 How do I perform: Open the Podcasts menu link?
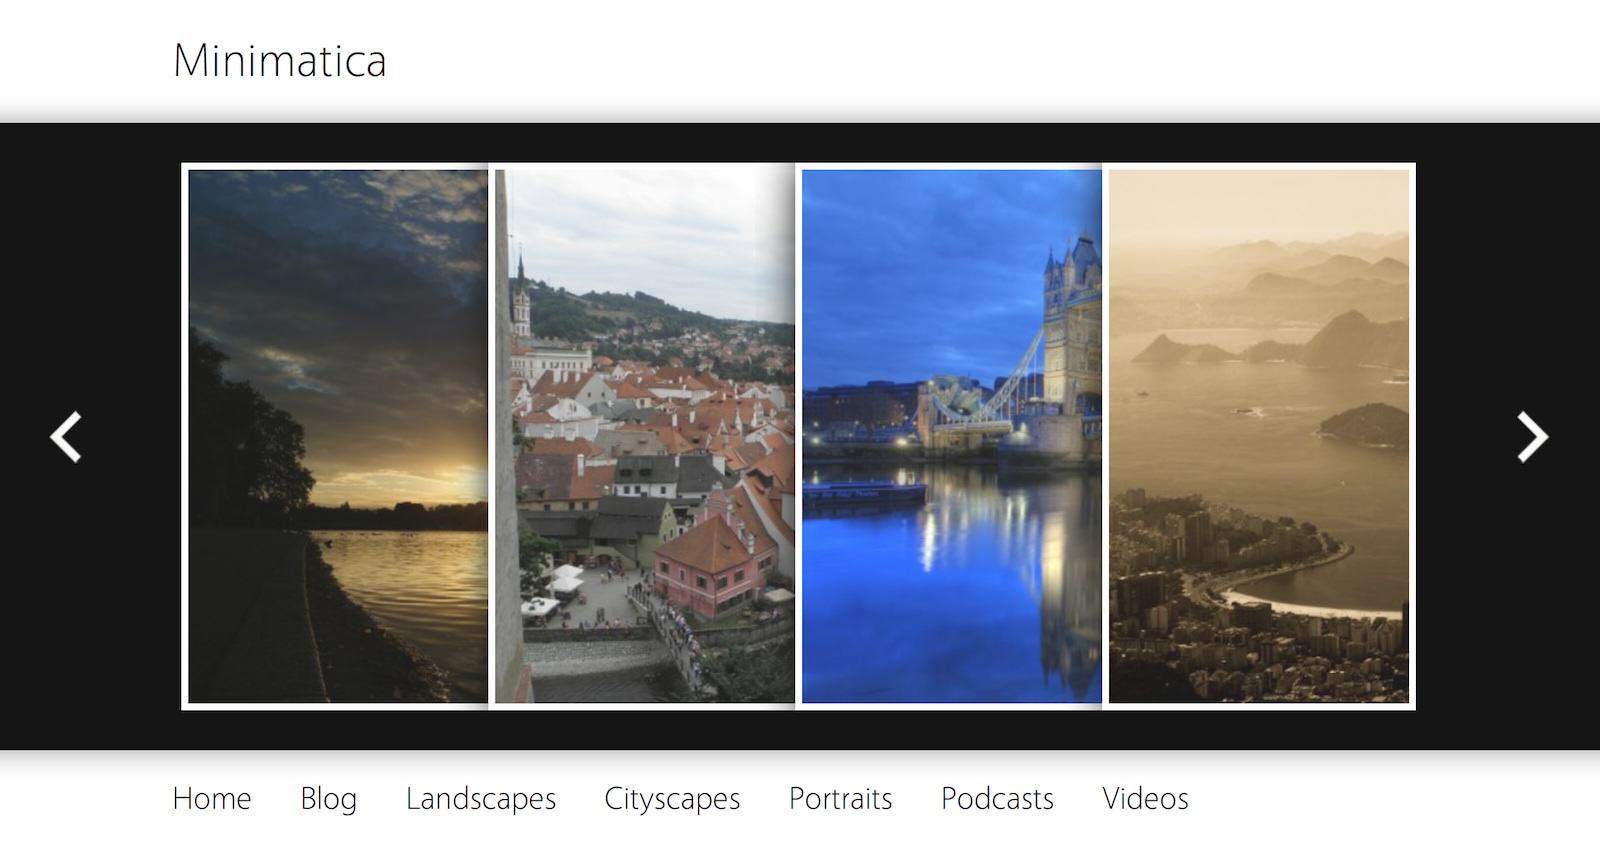point(997,798)
